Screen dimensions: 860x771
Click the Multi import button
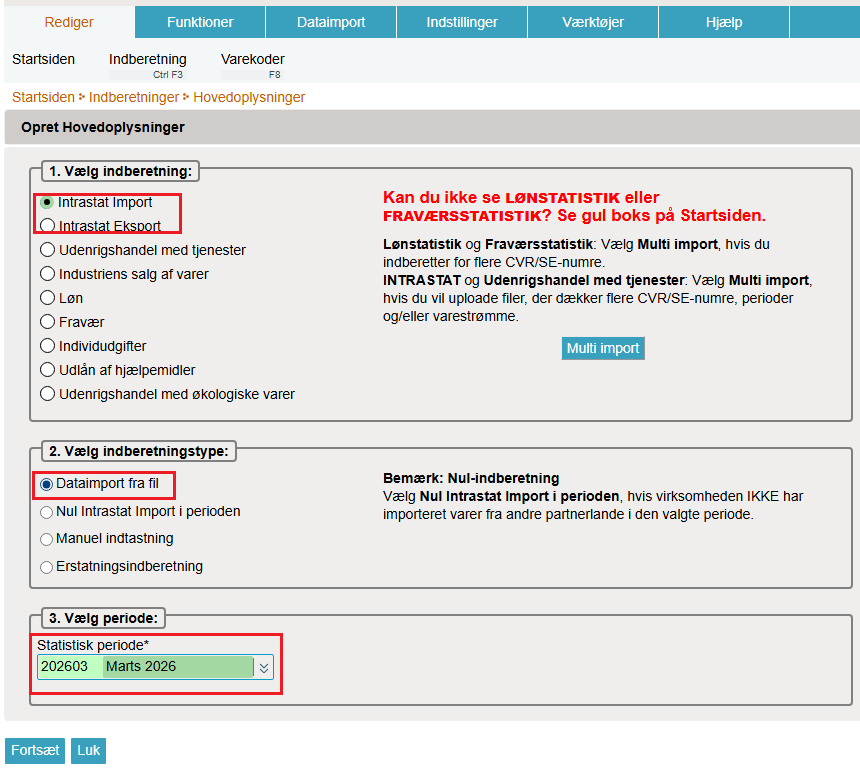coord(603,348)
